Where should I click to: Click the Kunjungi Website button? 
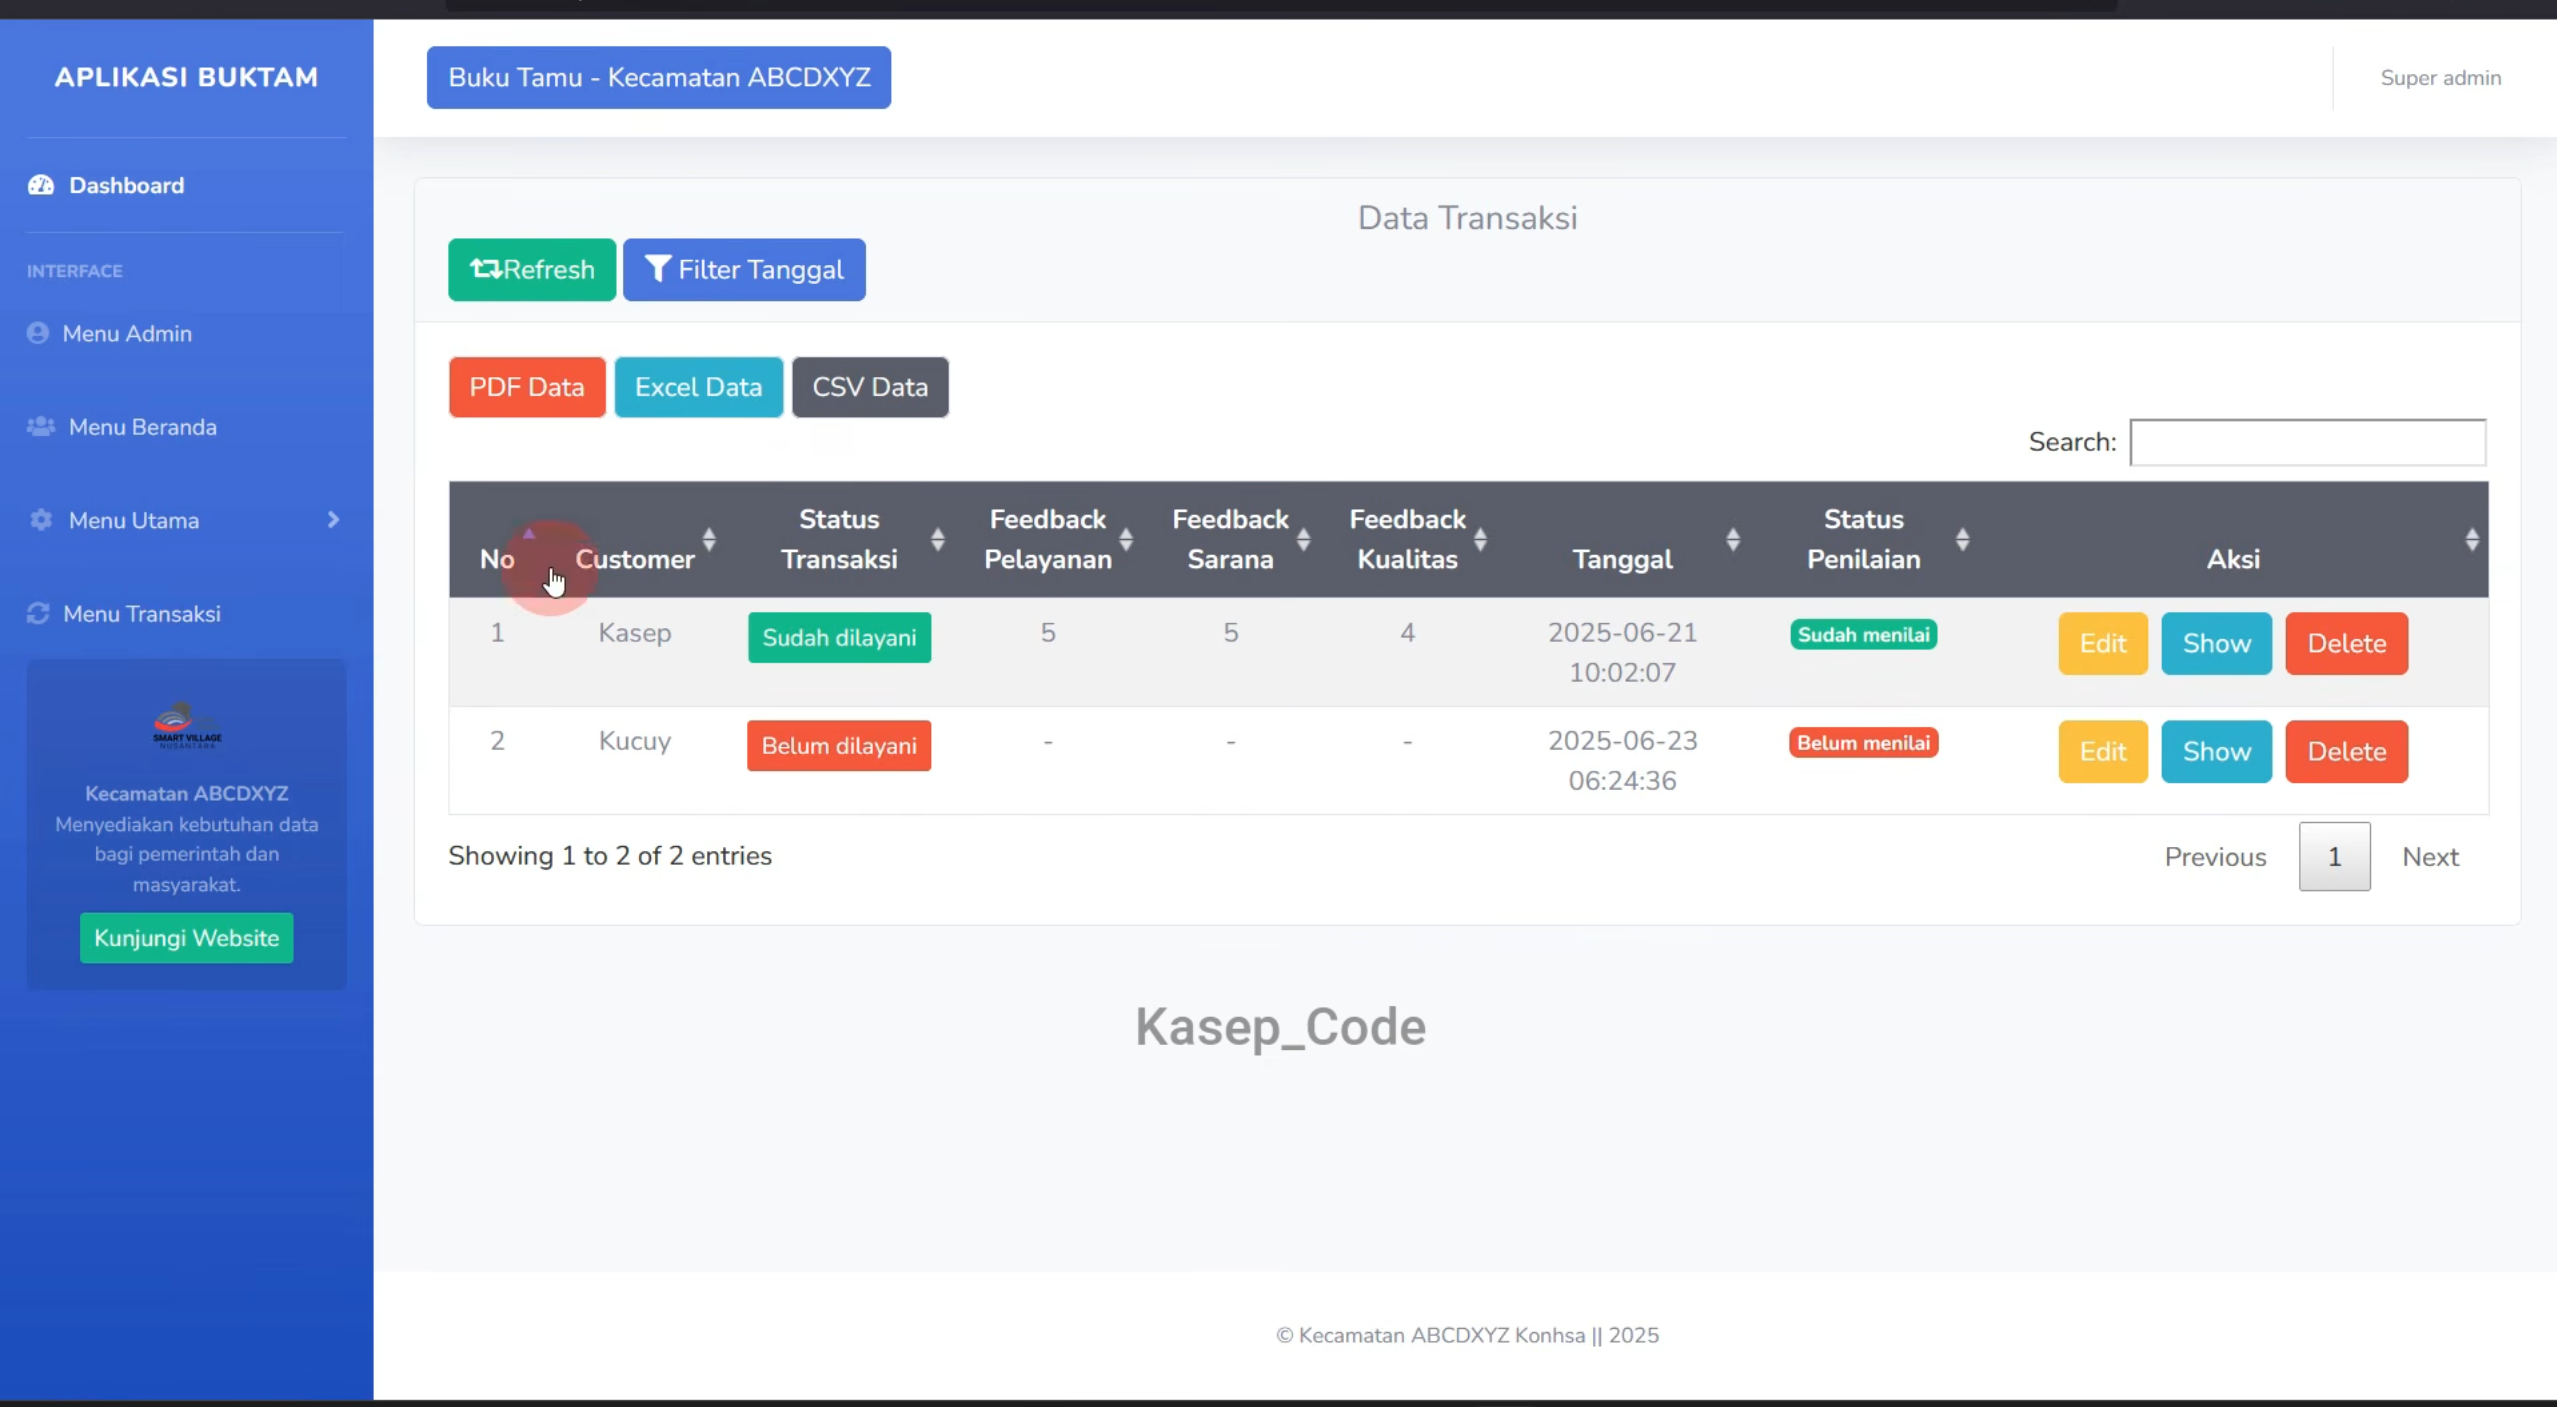point(187,938)
